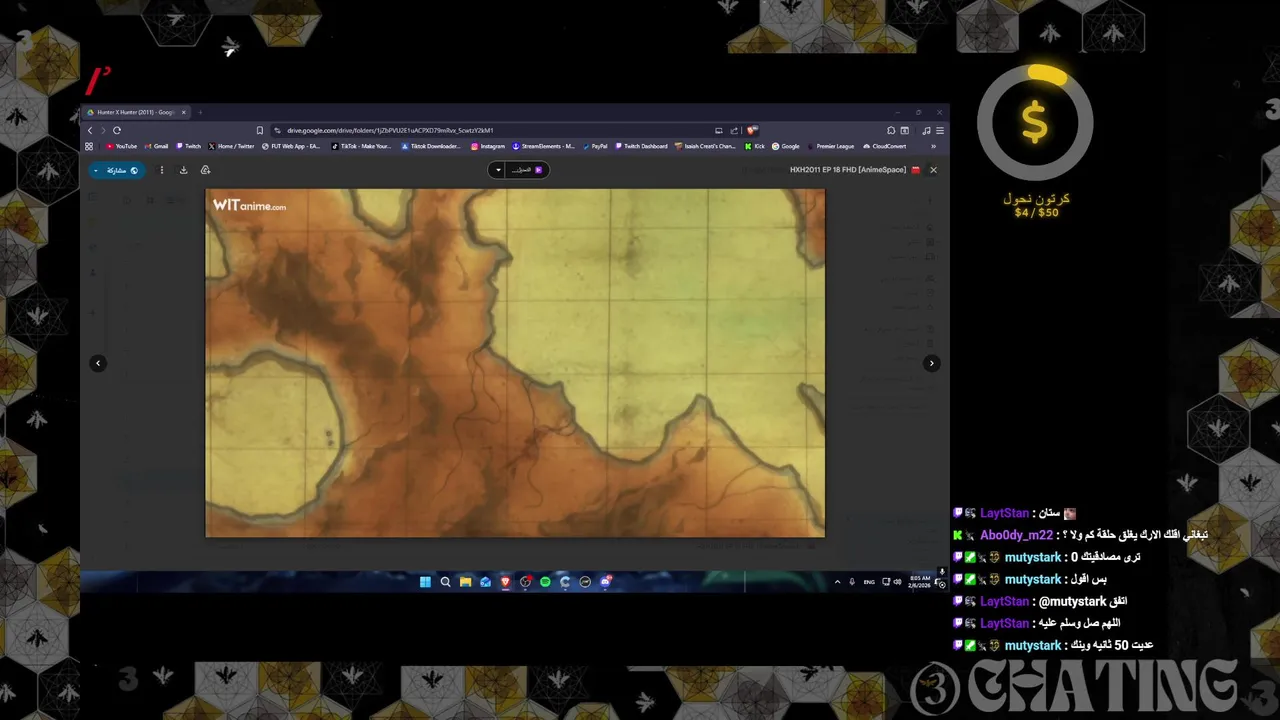The width and height of the screenshot is (1280, 720).
Task: Click the browser forward arrow
Action: click(103, 130)
